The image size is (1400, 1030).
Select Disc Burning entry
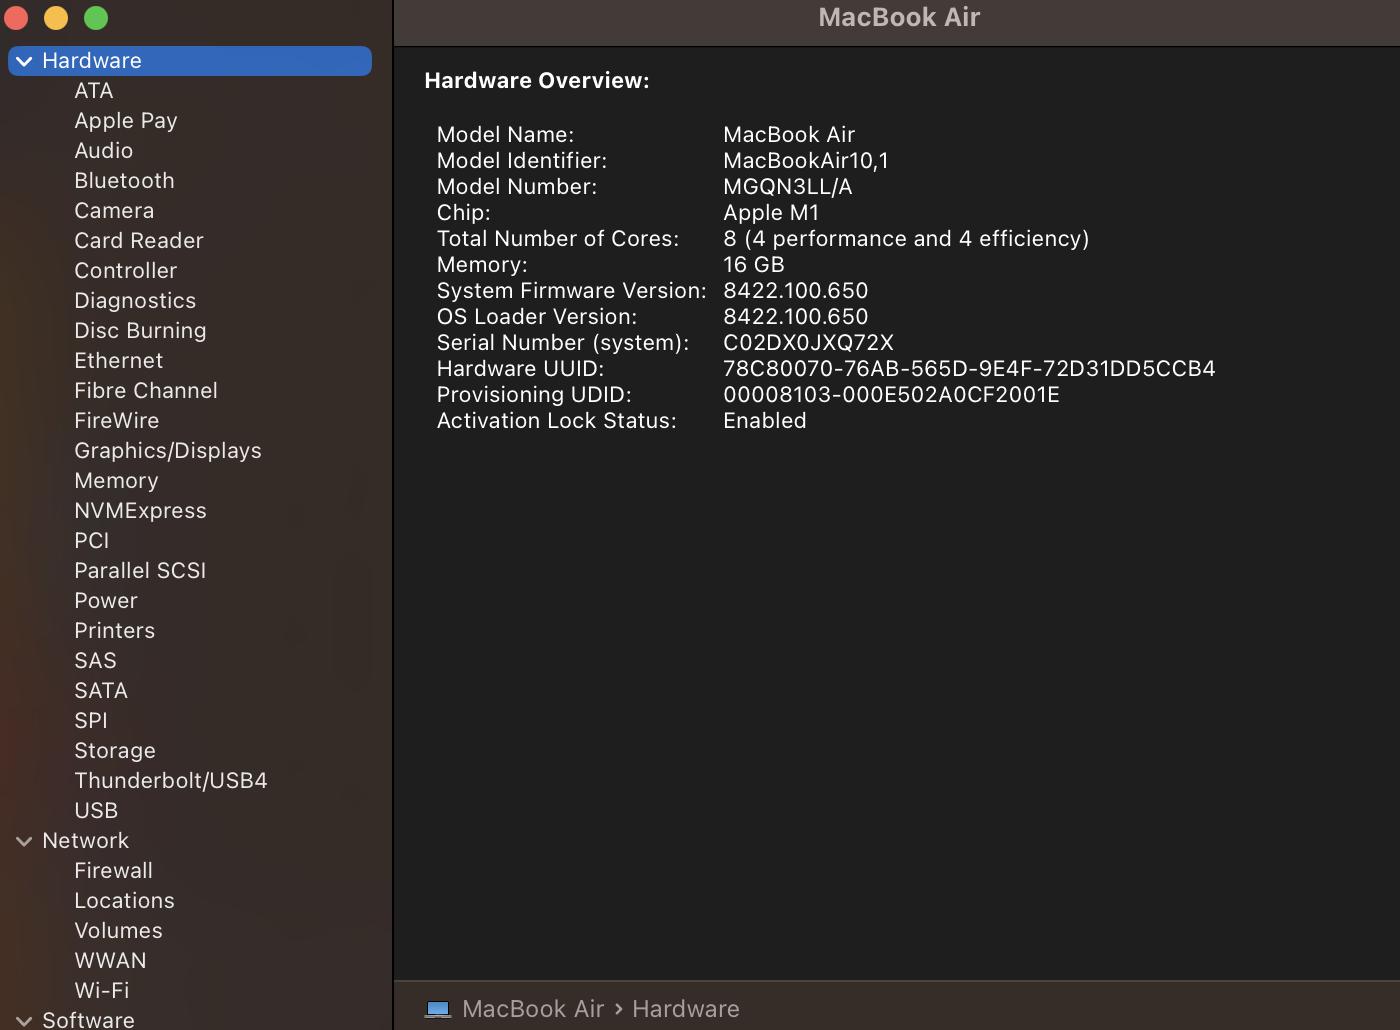140,331
